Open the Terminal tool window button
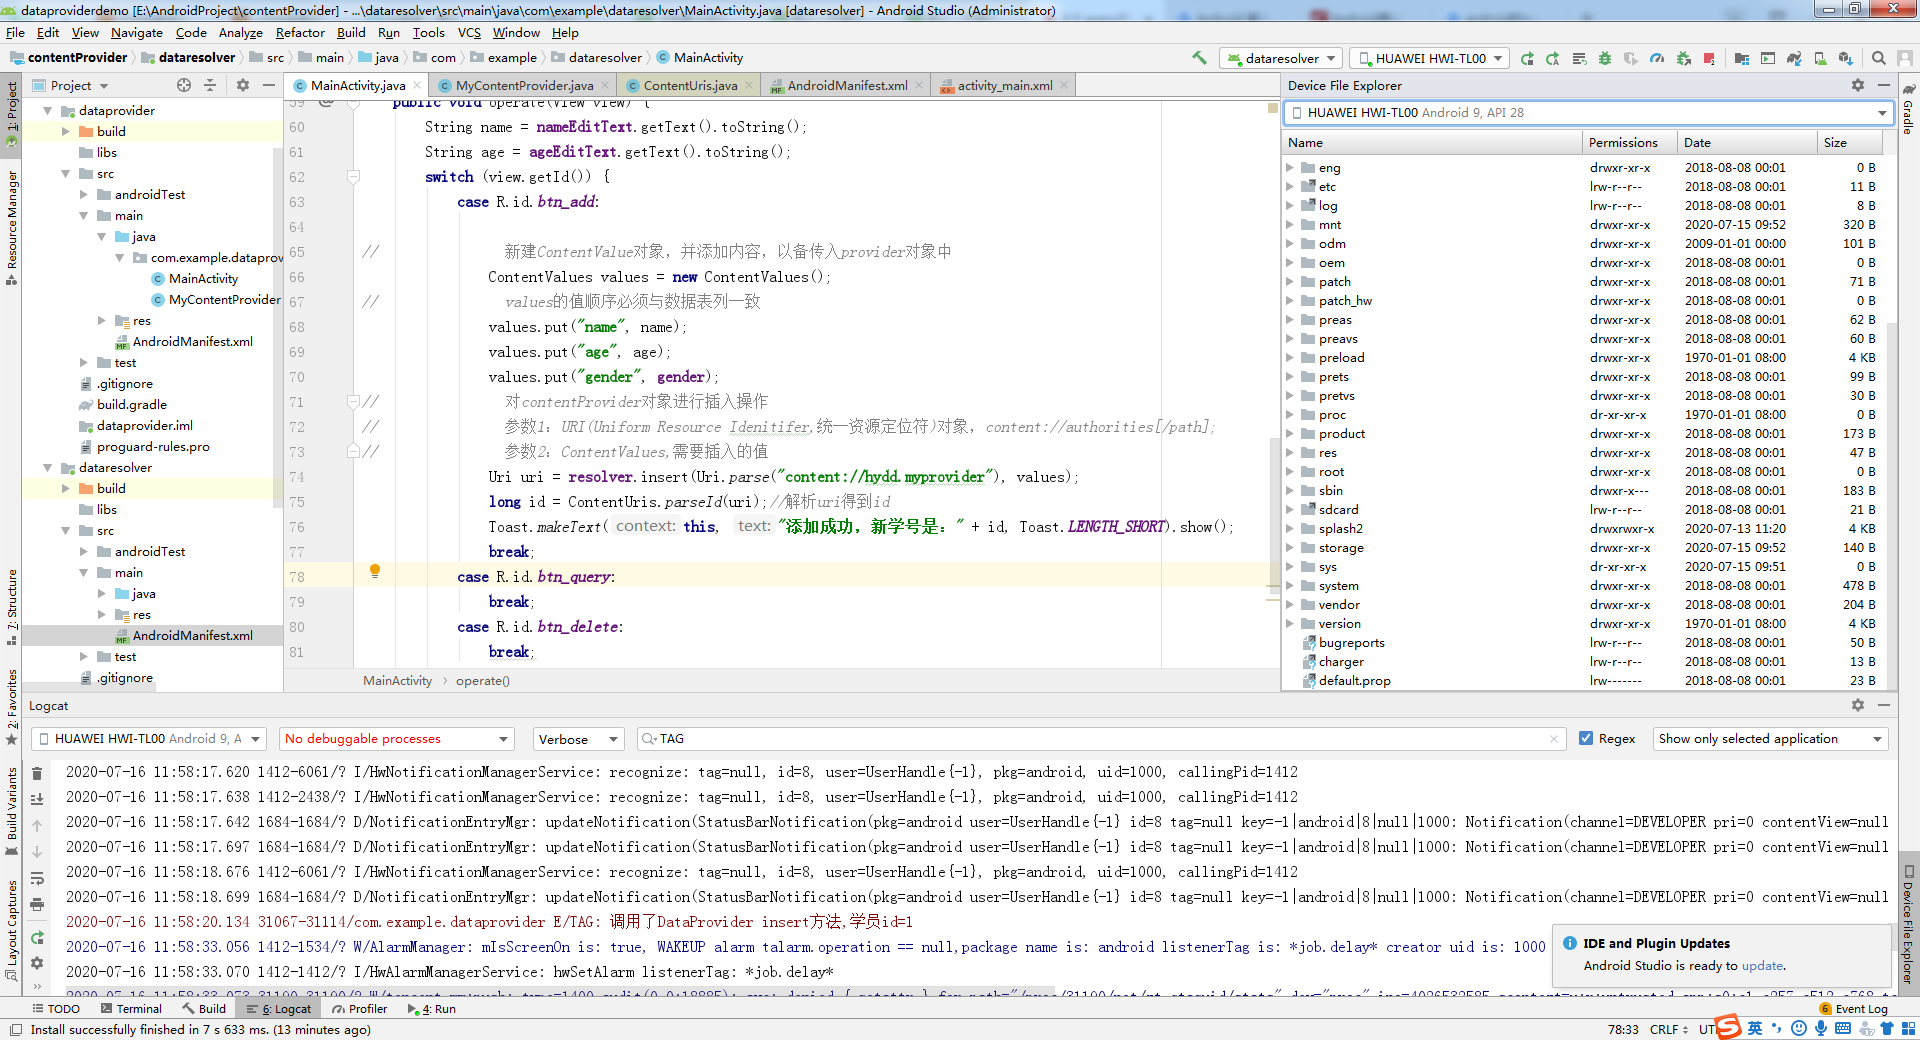 130,1009
